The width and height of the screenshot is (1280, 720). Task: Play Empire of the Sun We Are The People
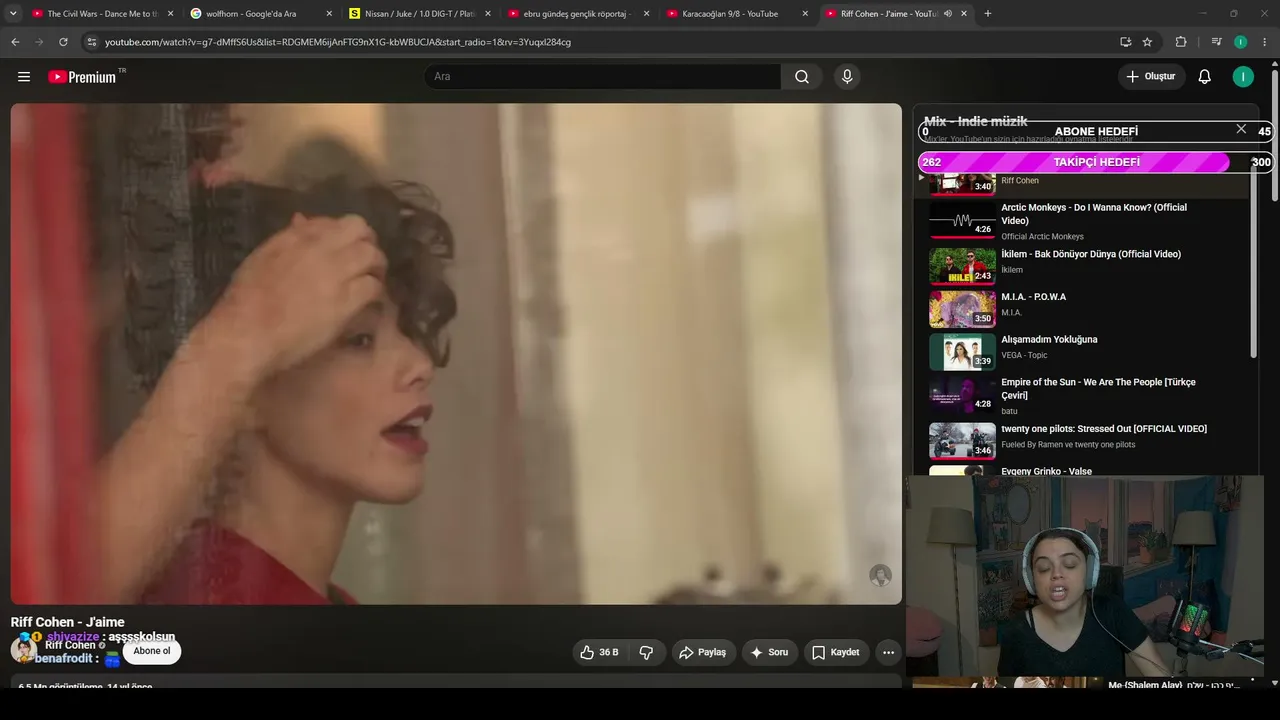[1098, 389]
